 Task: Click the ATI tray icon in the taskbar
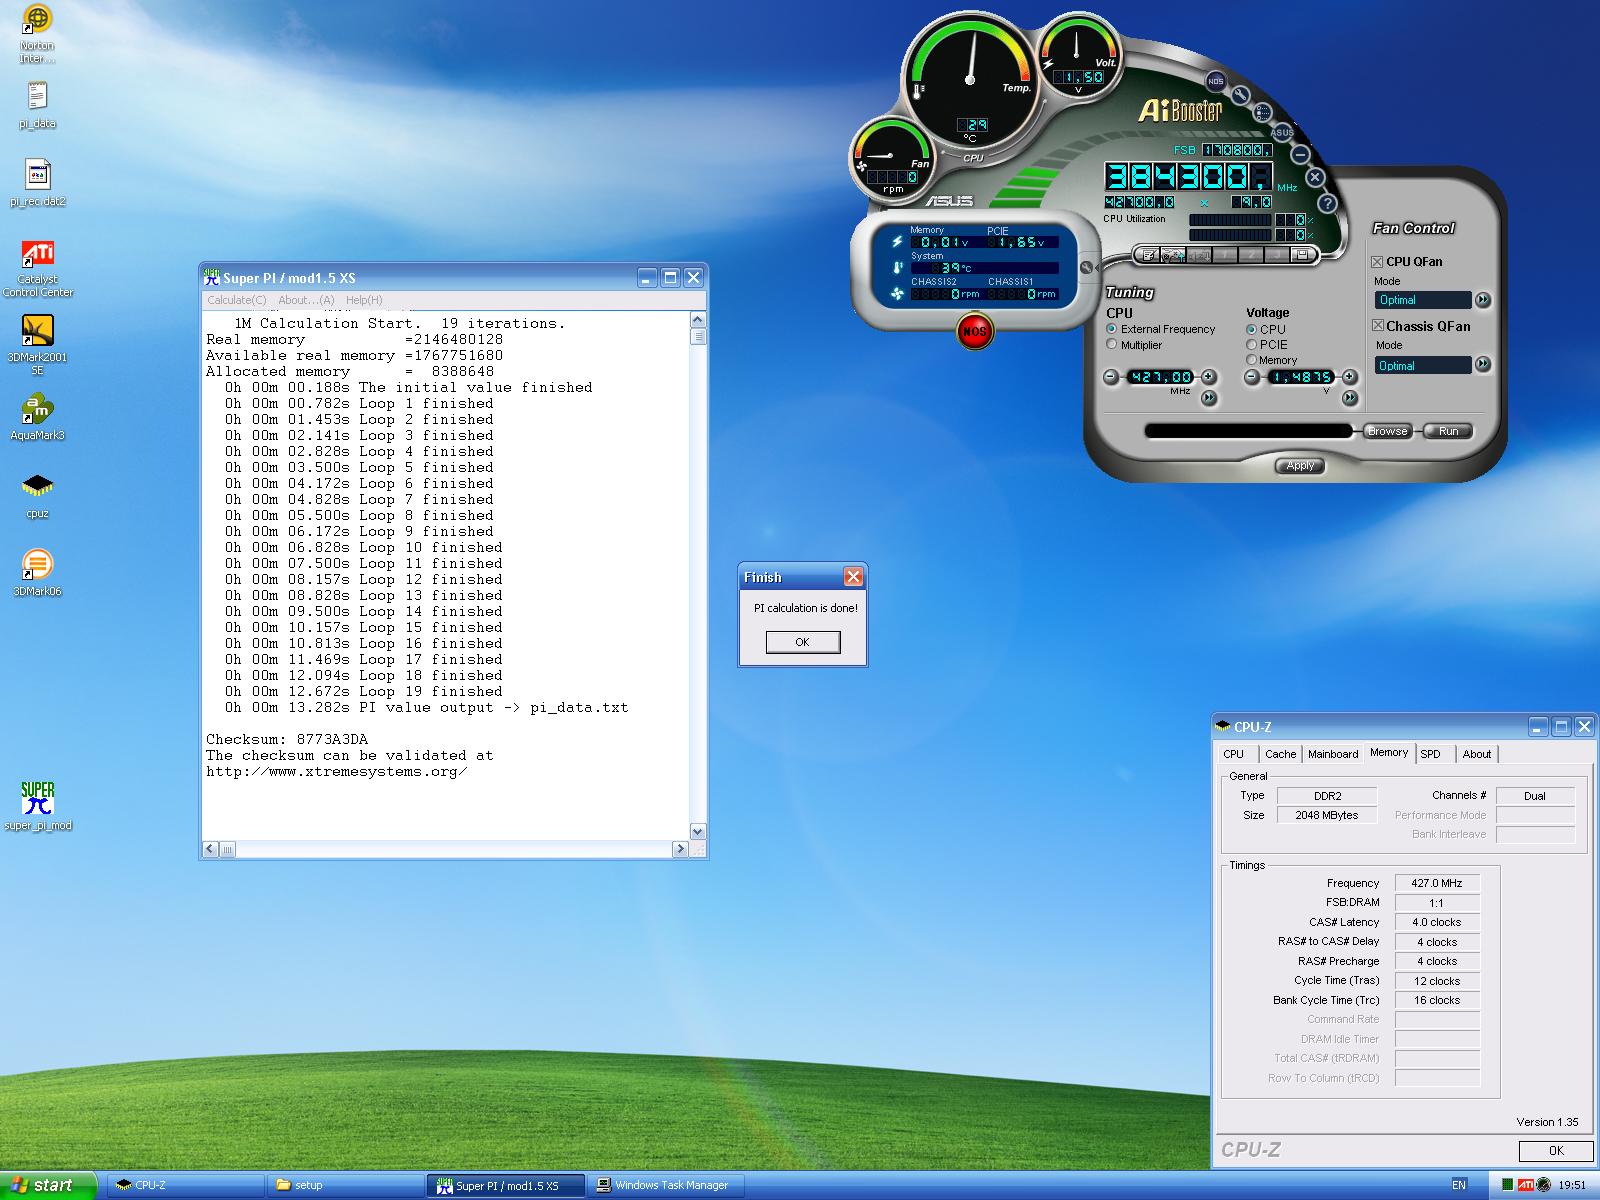coord(1526,1185)
